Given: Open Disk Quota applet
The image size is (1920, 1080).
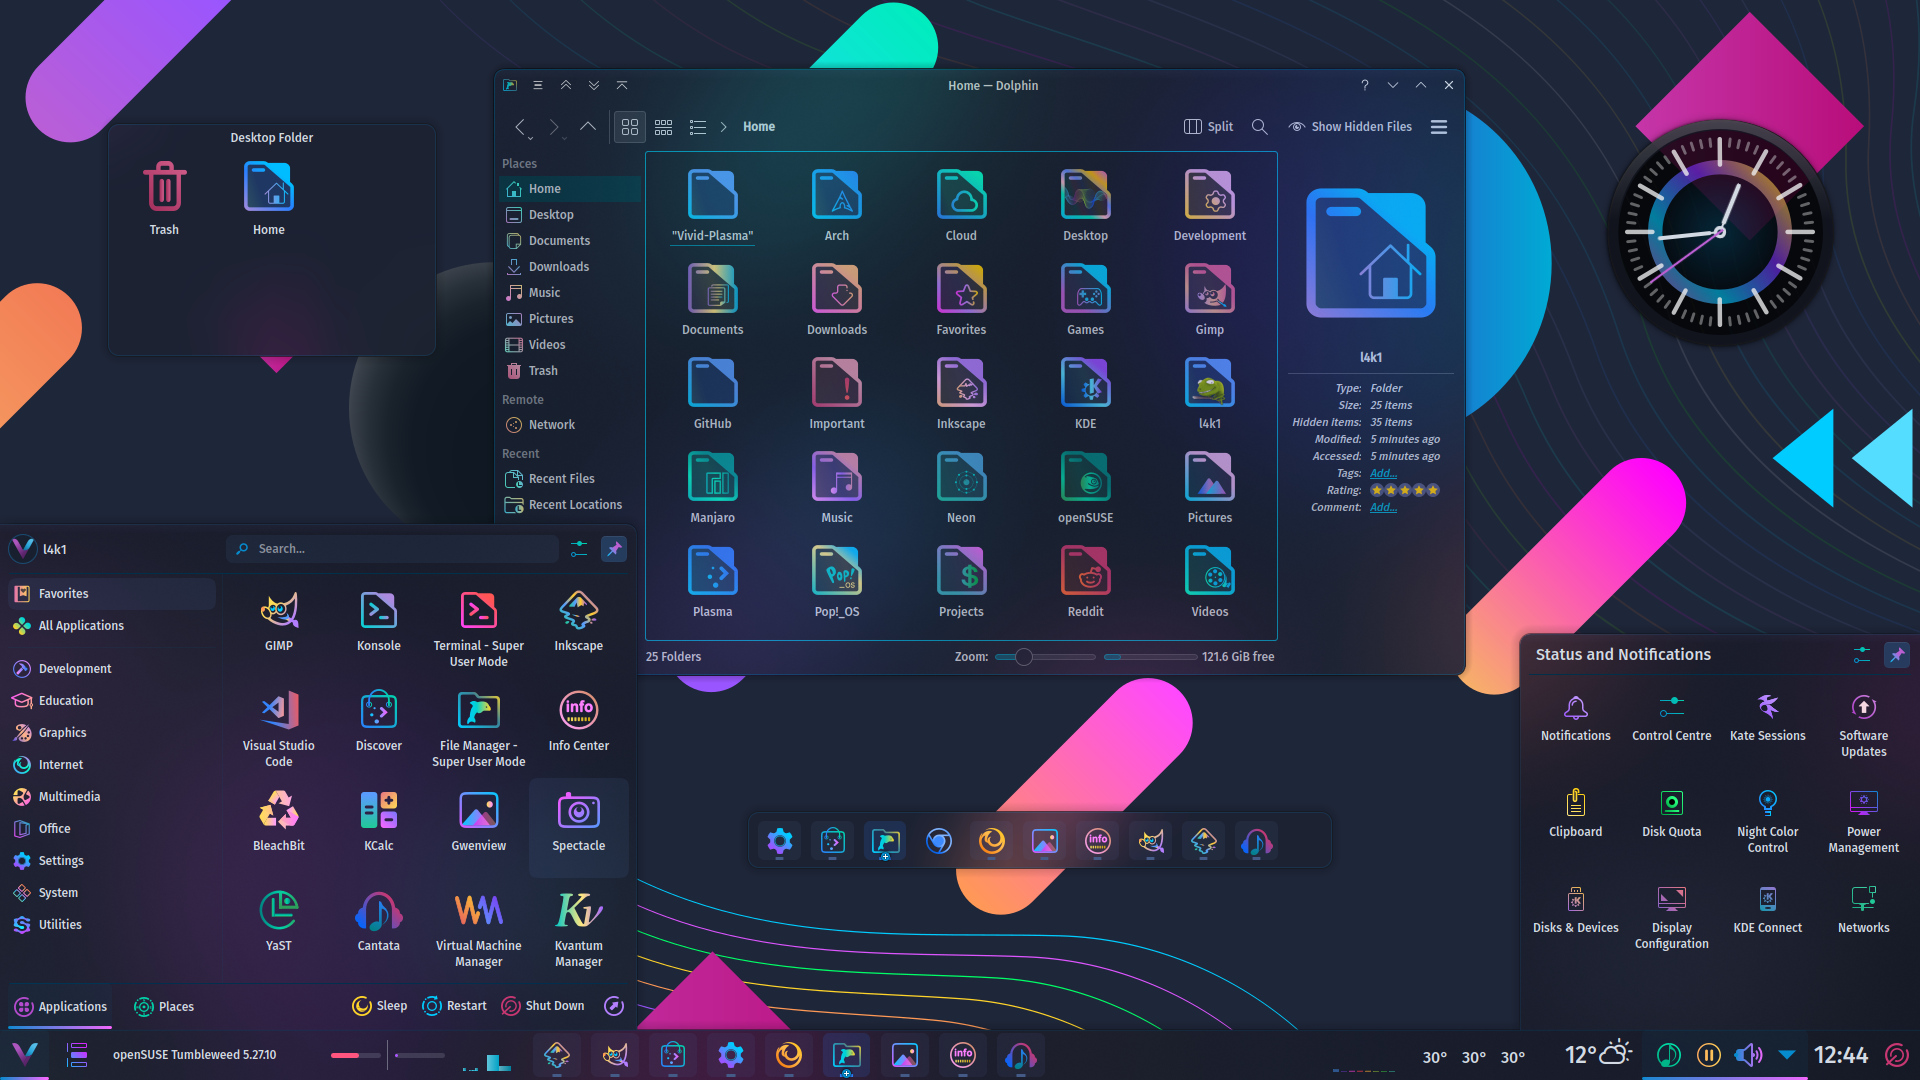Looking at the screenshot, I should point(1672,812).
